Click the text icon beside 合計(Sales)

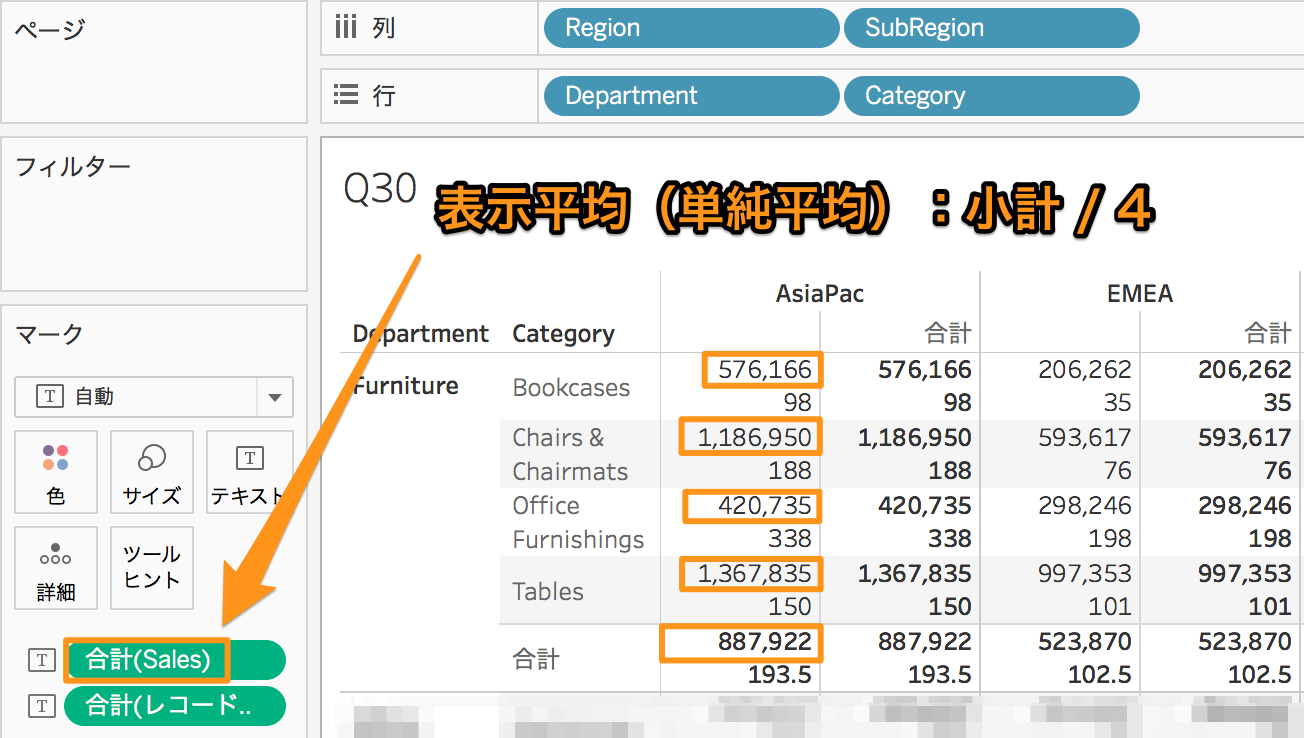[41, 660]
